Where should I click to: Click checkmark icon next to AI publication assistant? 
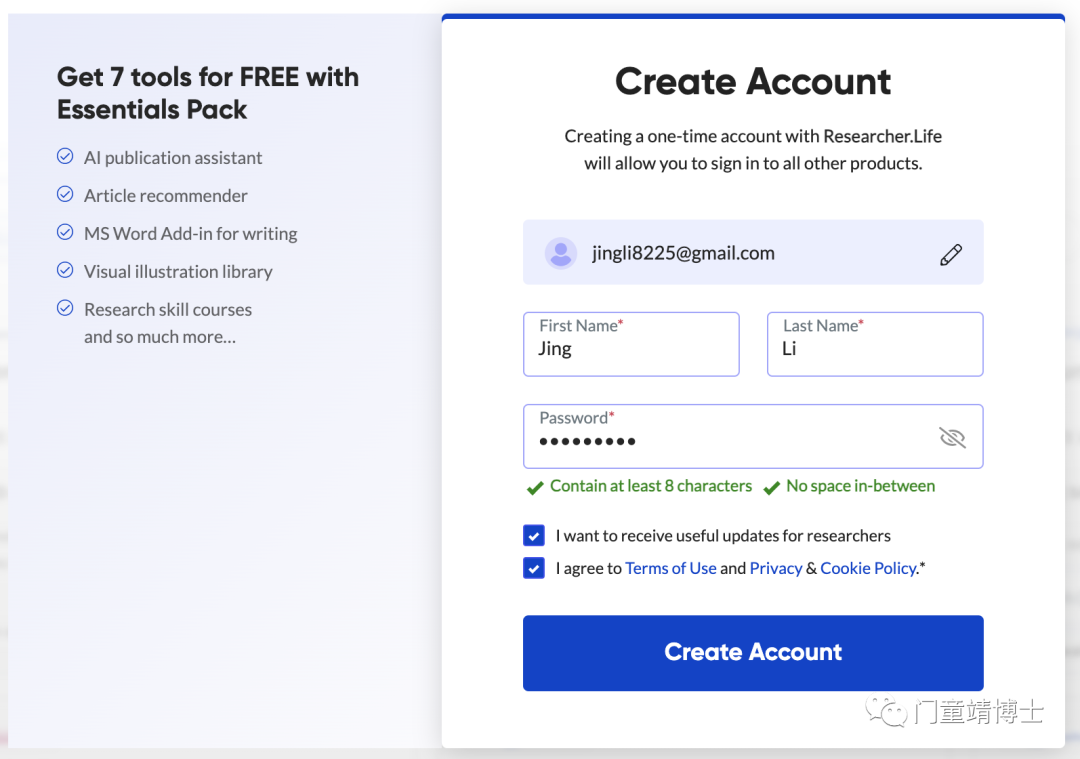65,156
